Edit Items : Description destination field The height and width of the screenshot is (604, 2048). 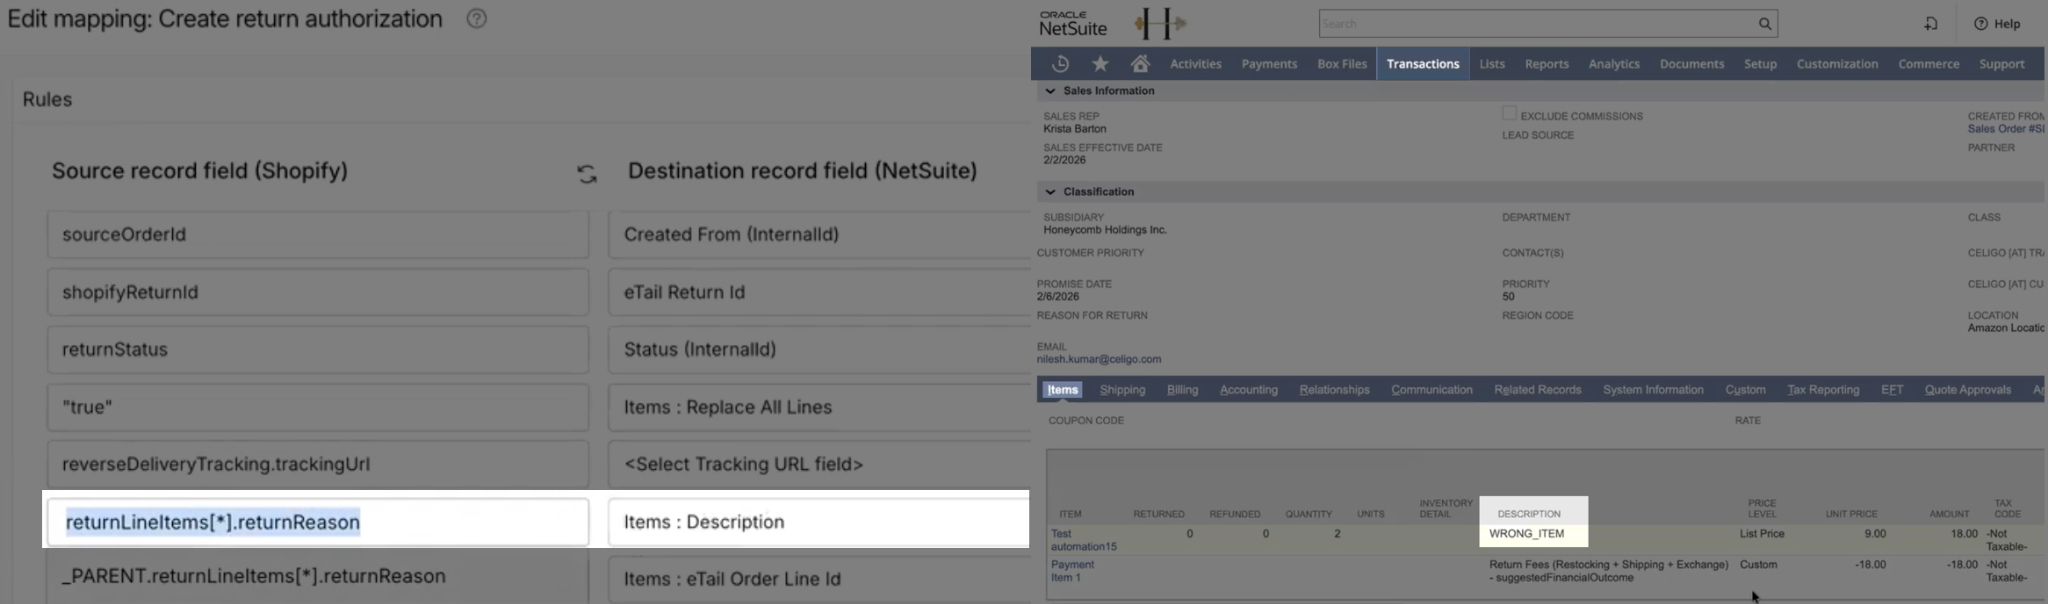[x=819, y=522]
